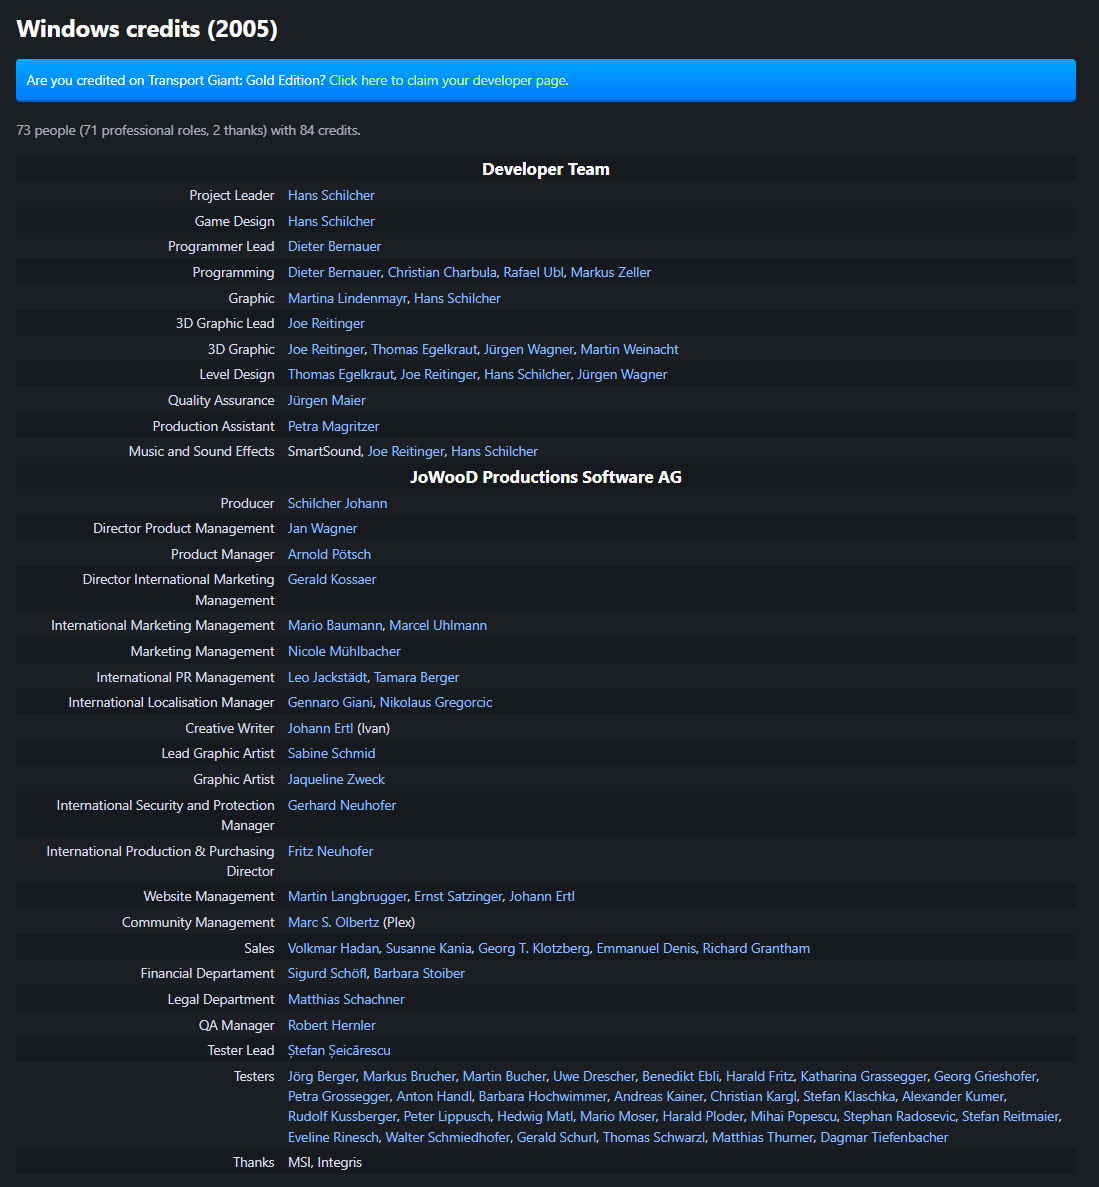The width and height of the screenshot is (1099, 1187).
Task: Open Tamara Berger's developer page
Action: point(416,678)
